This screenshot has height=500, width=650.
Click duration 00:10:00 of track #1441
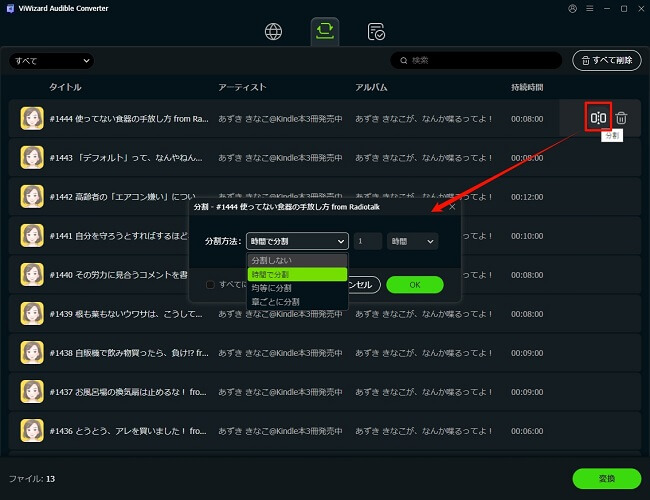(x=527, y=235)
